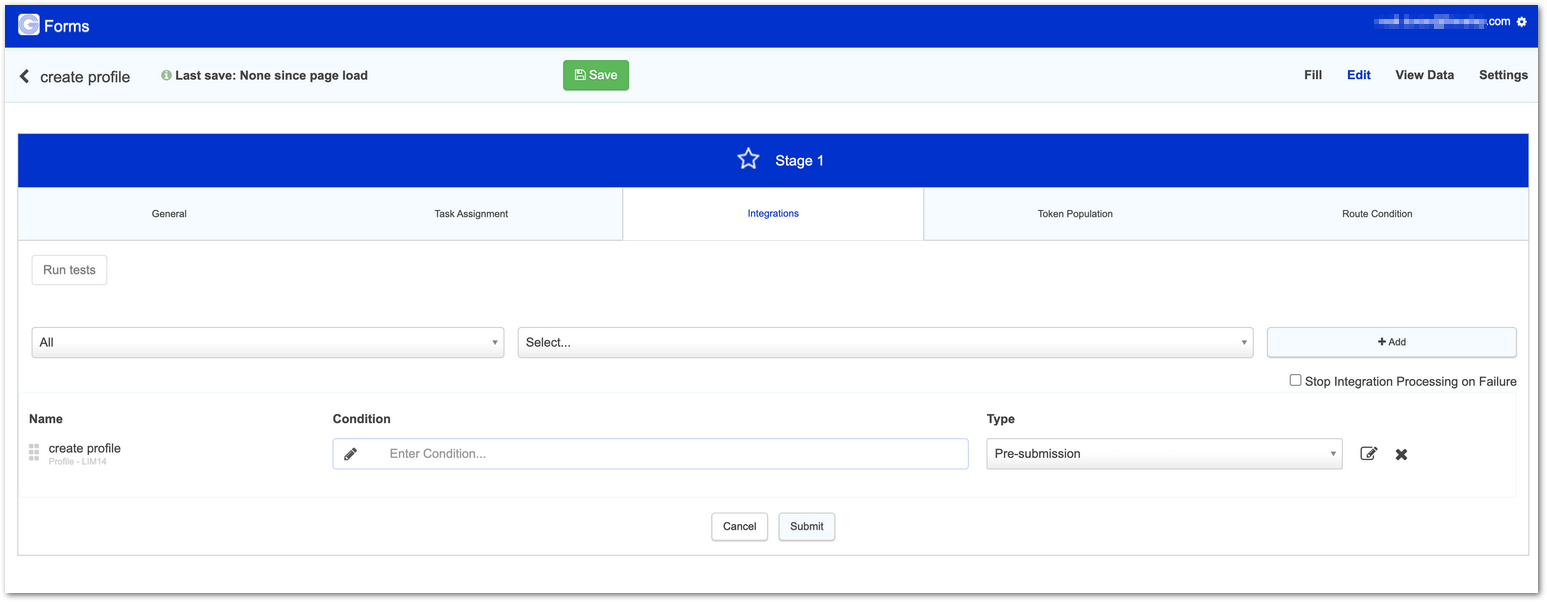This screenshot has width=1547, height=602.
Task: Grab the drag handle for create profile row
Action: 34,453
